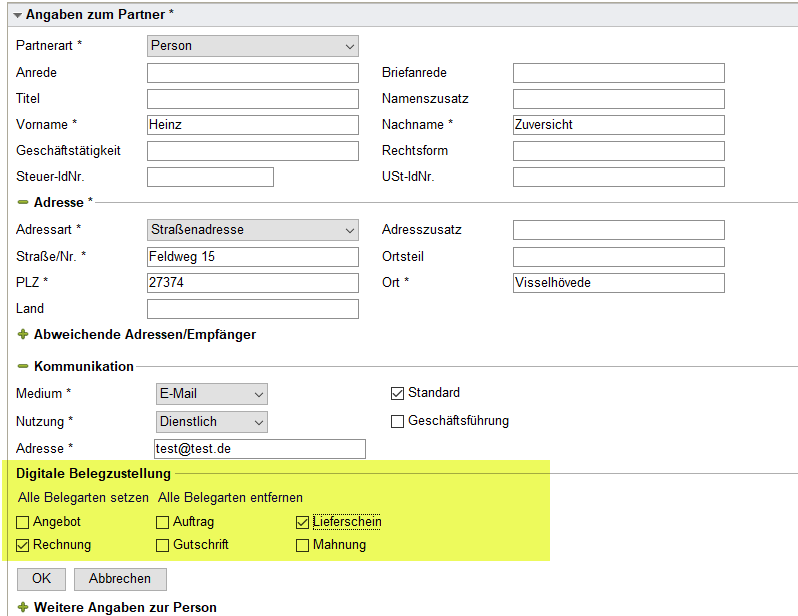Click the Alle Belegarten setzen link
798x616 pixels.
pyautogui.click(x=83, y=497)
